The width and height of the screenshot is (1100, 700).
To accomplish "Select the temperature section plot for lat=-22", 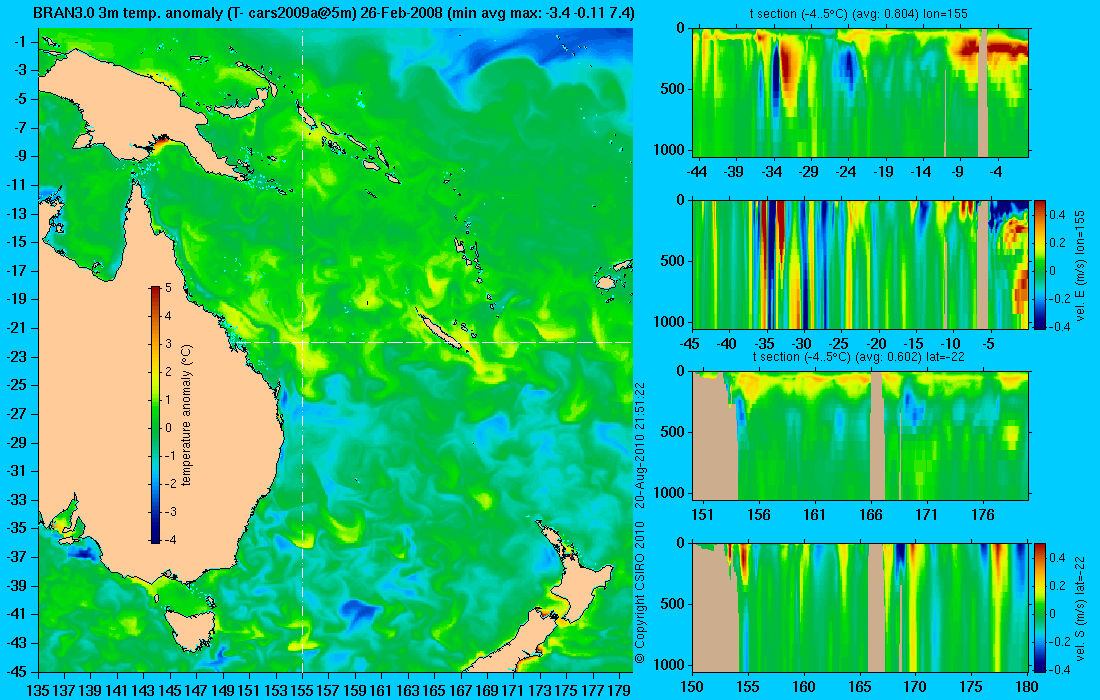I will [x=860, y=436].
